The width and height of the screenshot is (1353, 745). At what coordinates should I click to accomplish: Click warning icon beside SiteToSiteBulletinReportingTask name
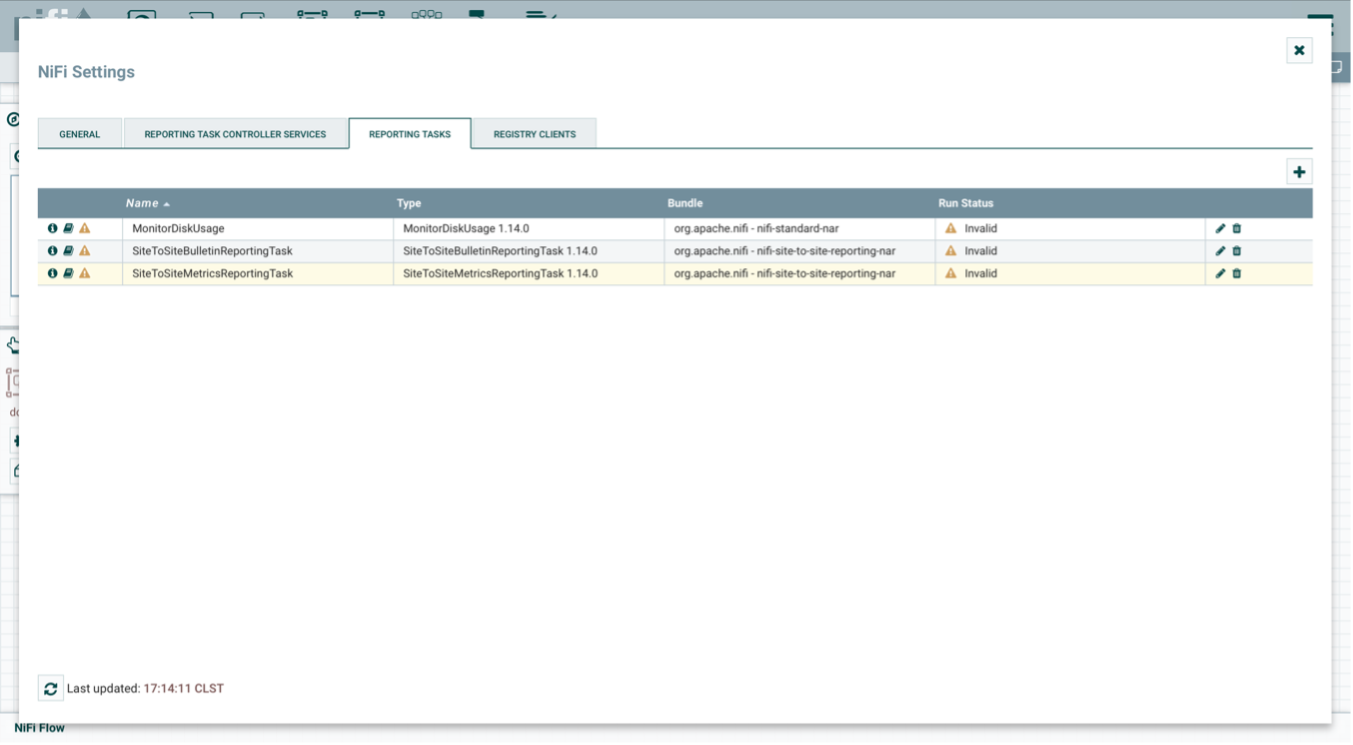85,251
